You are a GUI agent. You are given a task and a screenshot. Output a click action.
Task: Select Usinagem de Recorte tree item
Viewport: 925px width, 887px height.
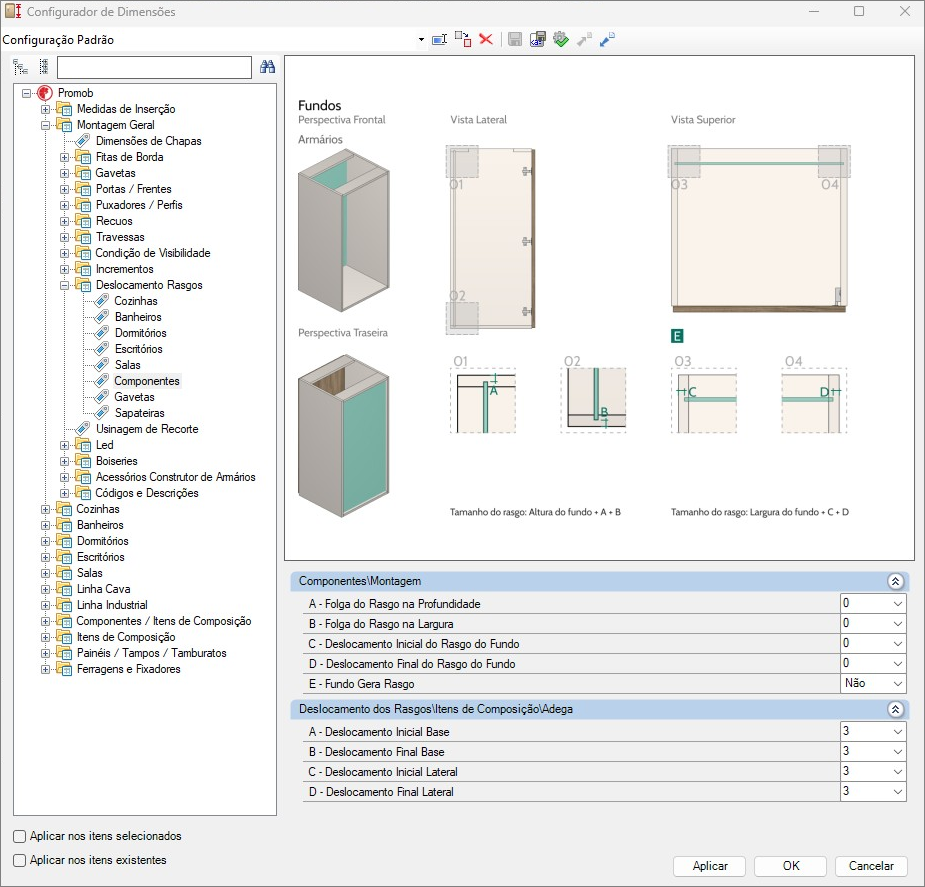pyautogui.click(x=146, y=429)
